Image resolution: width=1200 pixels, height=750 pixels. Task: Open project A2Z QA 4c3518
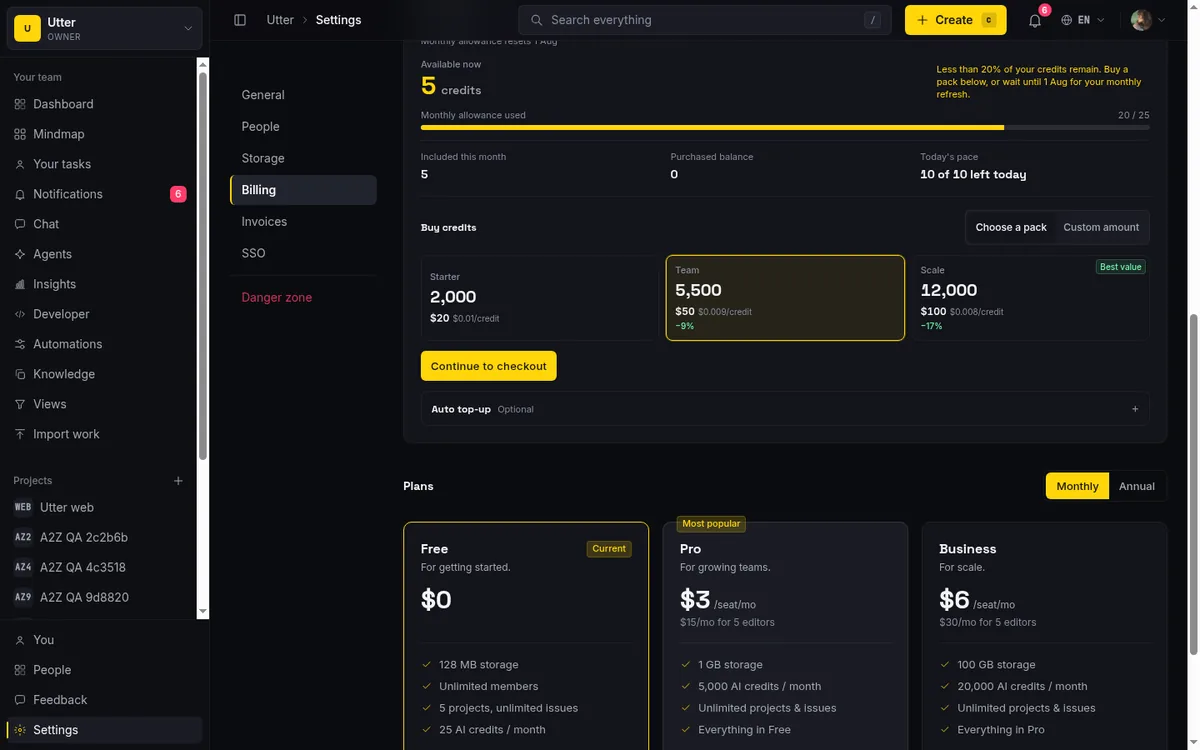[100, 567]
